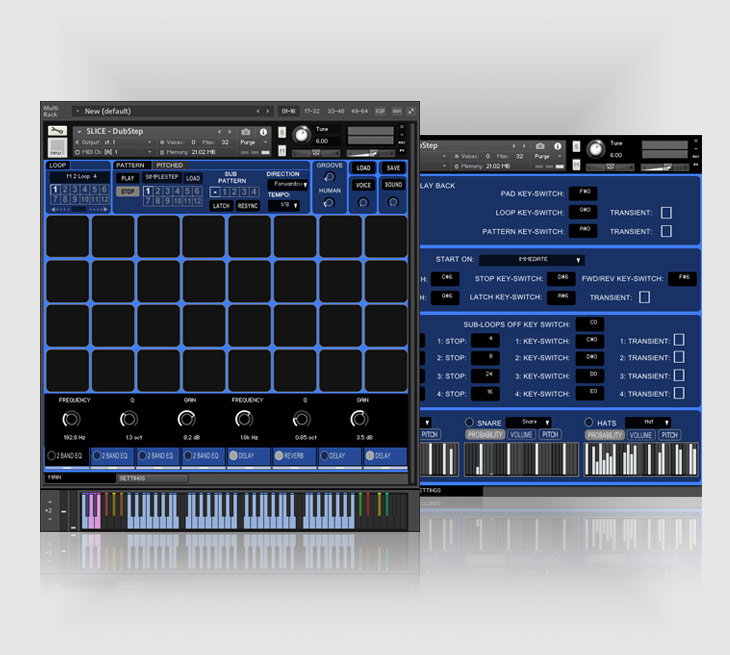Open the DIRECTION Forwards dropdown
Viewport: 730px width, 655px height.
[288, 184]
